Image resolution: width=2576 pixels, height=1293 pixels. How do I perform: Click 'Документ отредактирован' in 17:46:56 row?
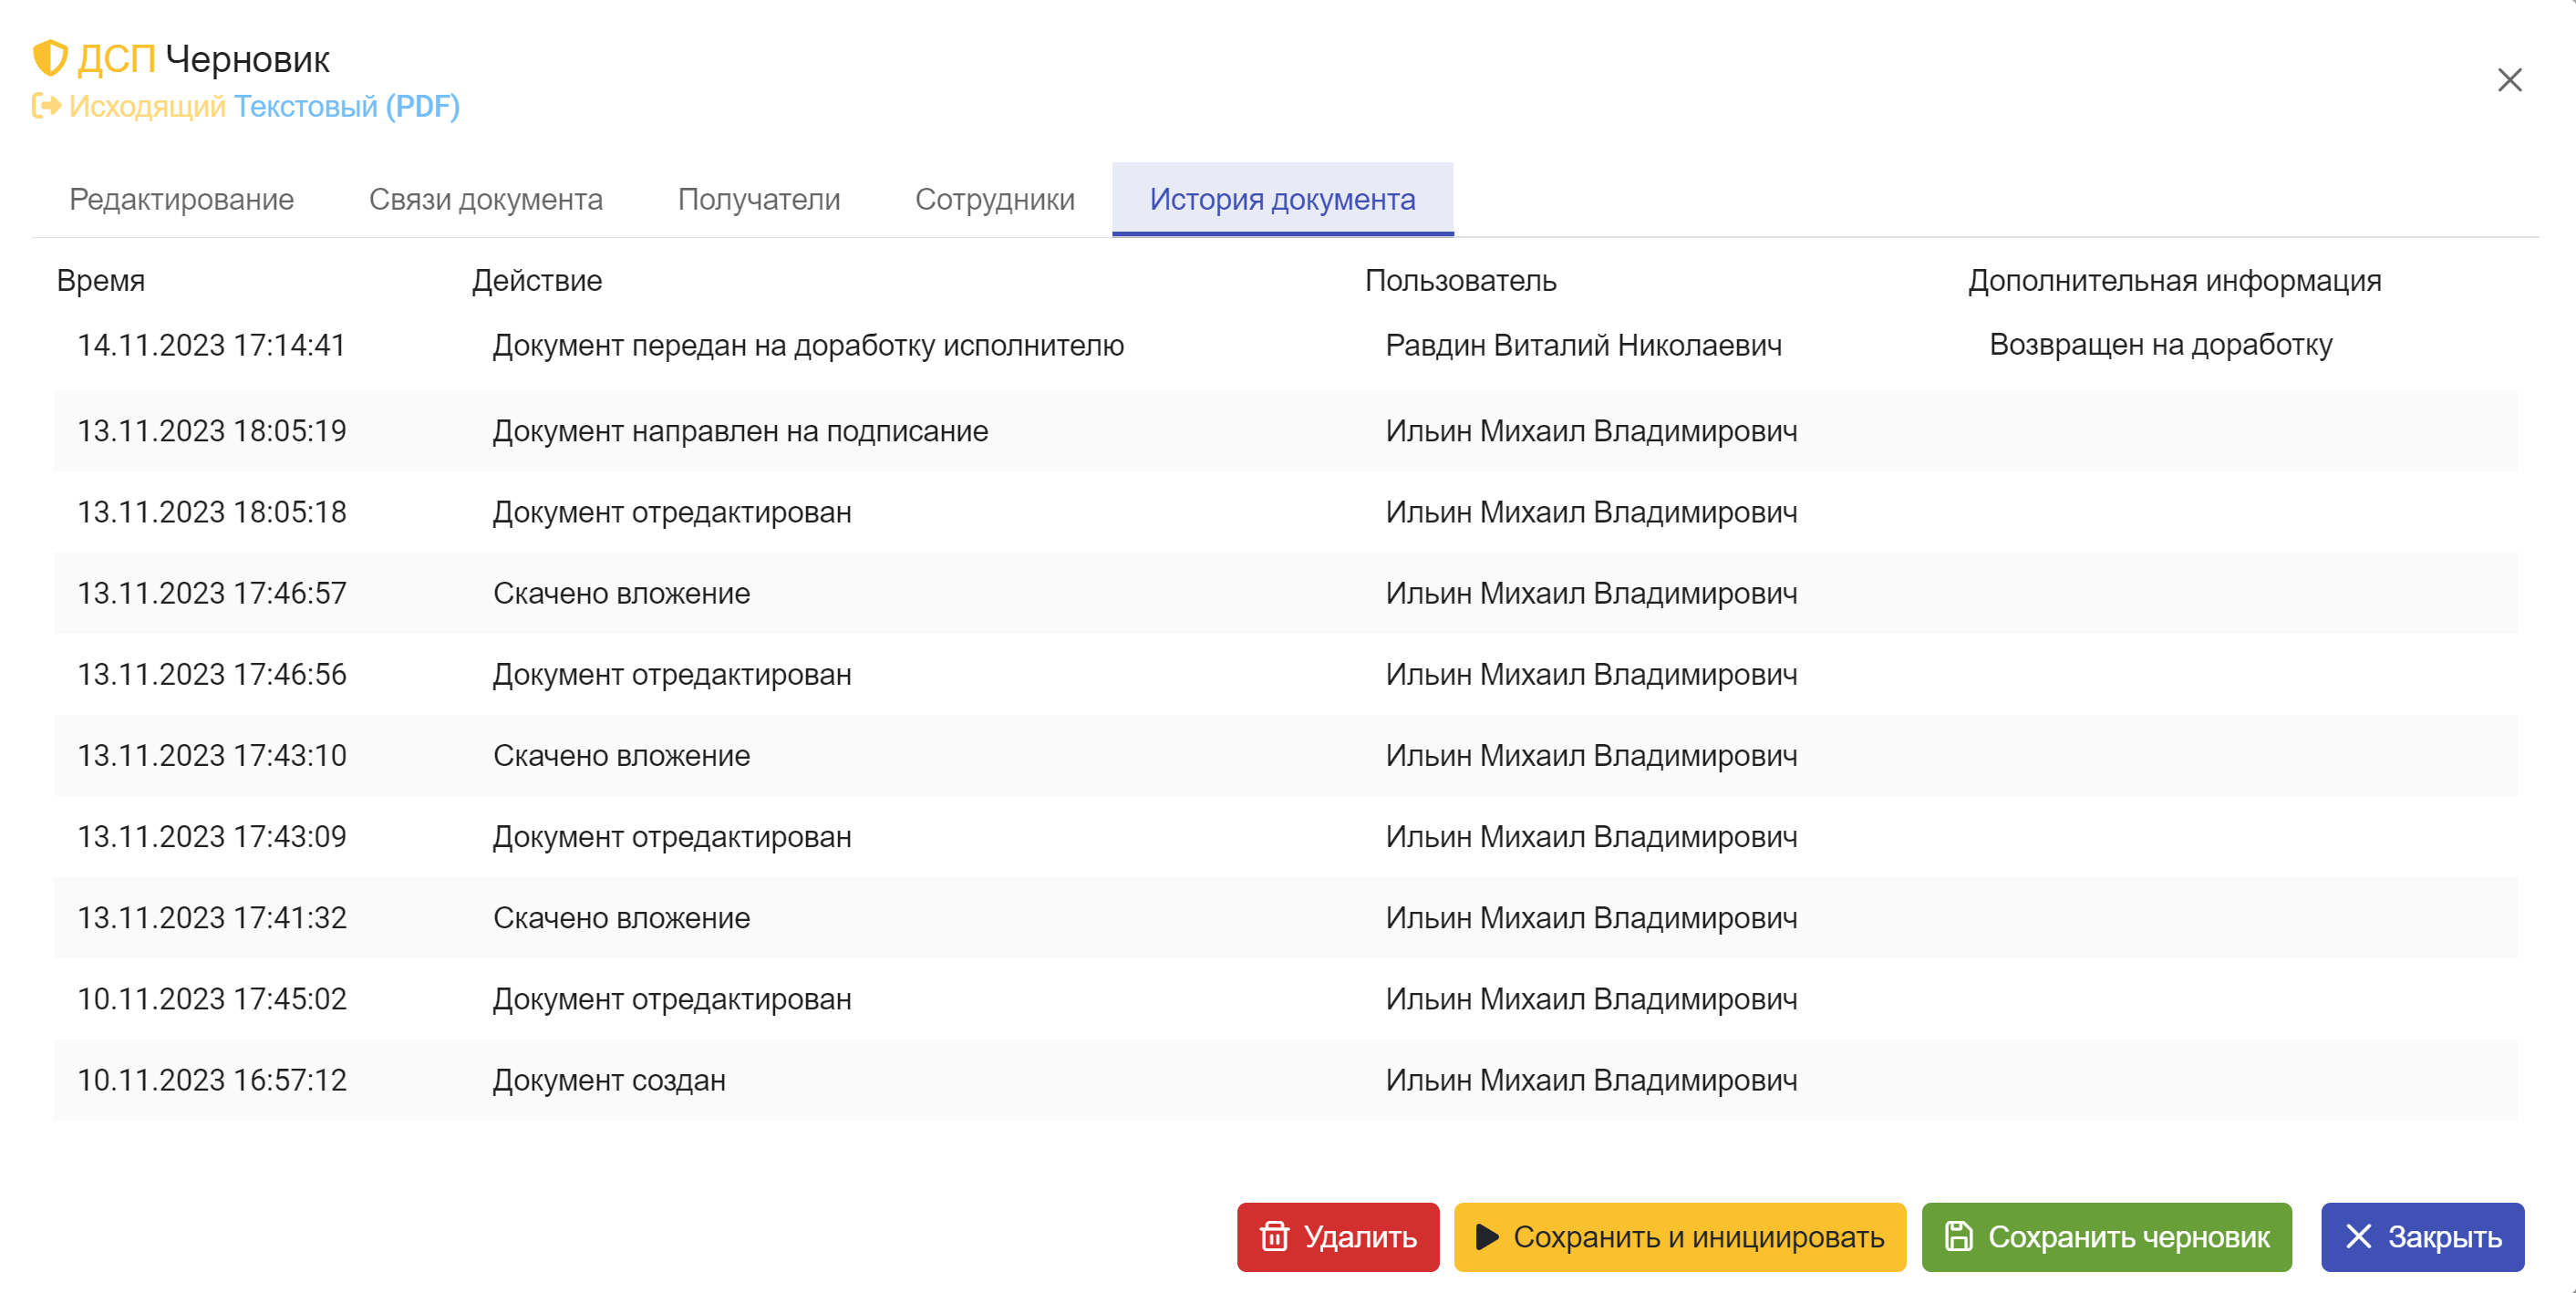coord(672,674)
